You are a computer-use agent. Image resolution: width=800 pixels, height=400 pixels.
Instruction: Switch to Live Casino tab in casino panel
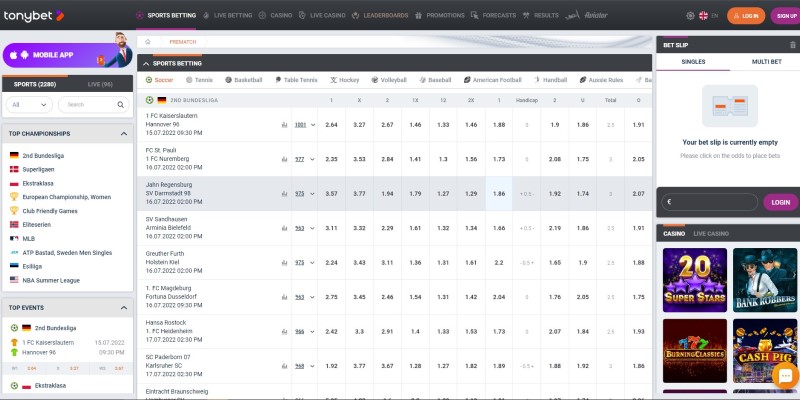point(711,234)
